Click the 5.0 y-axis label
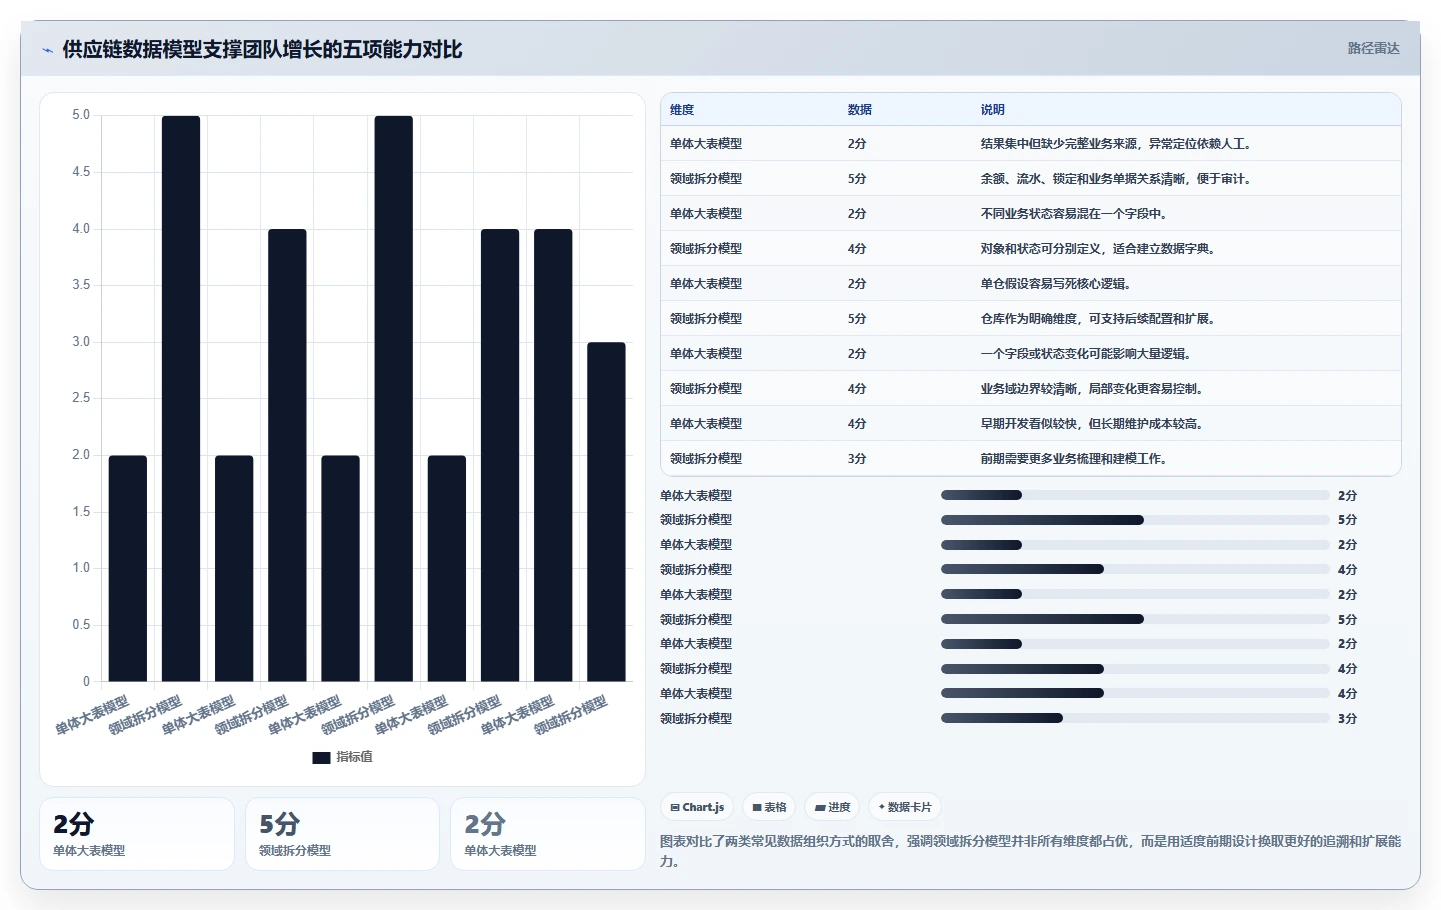The width and height of the screenshot is (1441, 910). click(81, 115)
